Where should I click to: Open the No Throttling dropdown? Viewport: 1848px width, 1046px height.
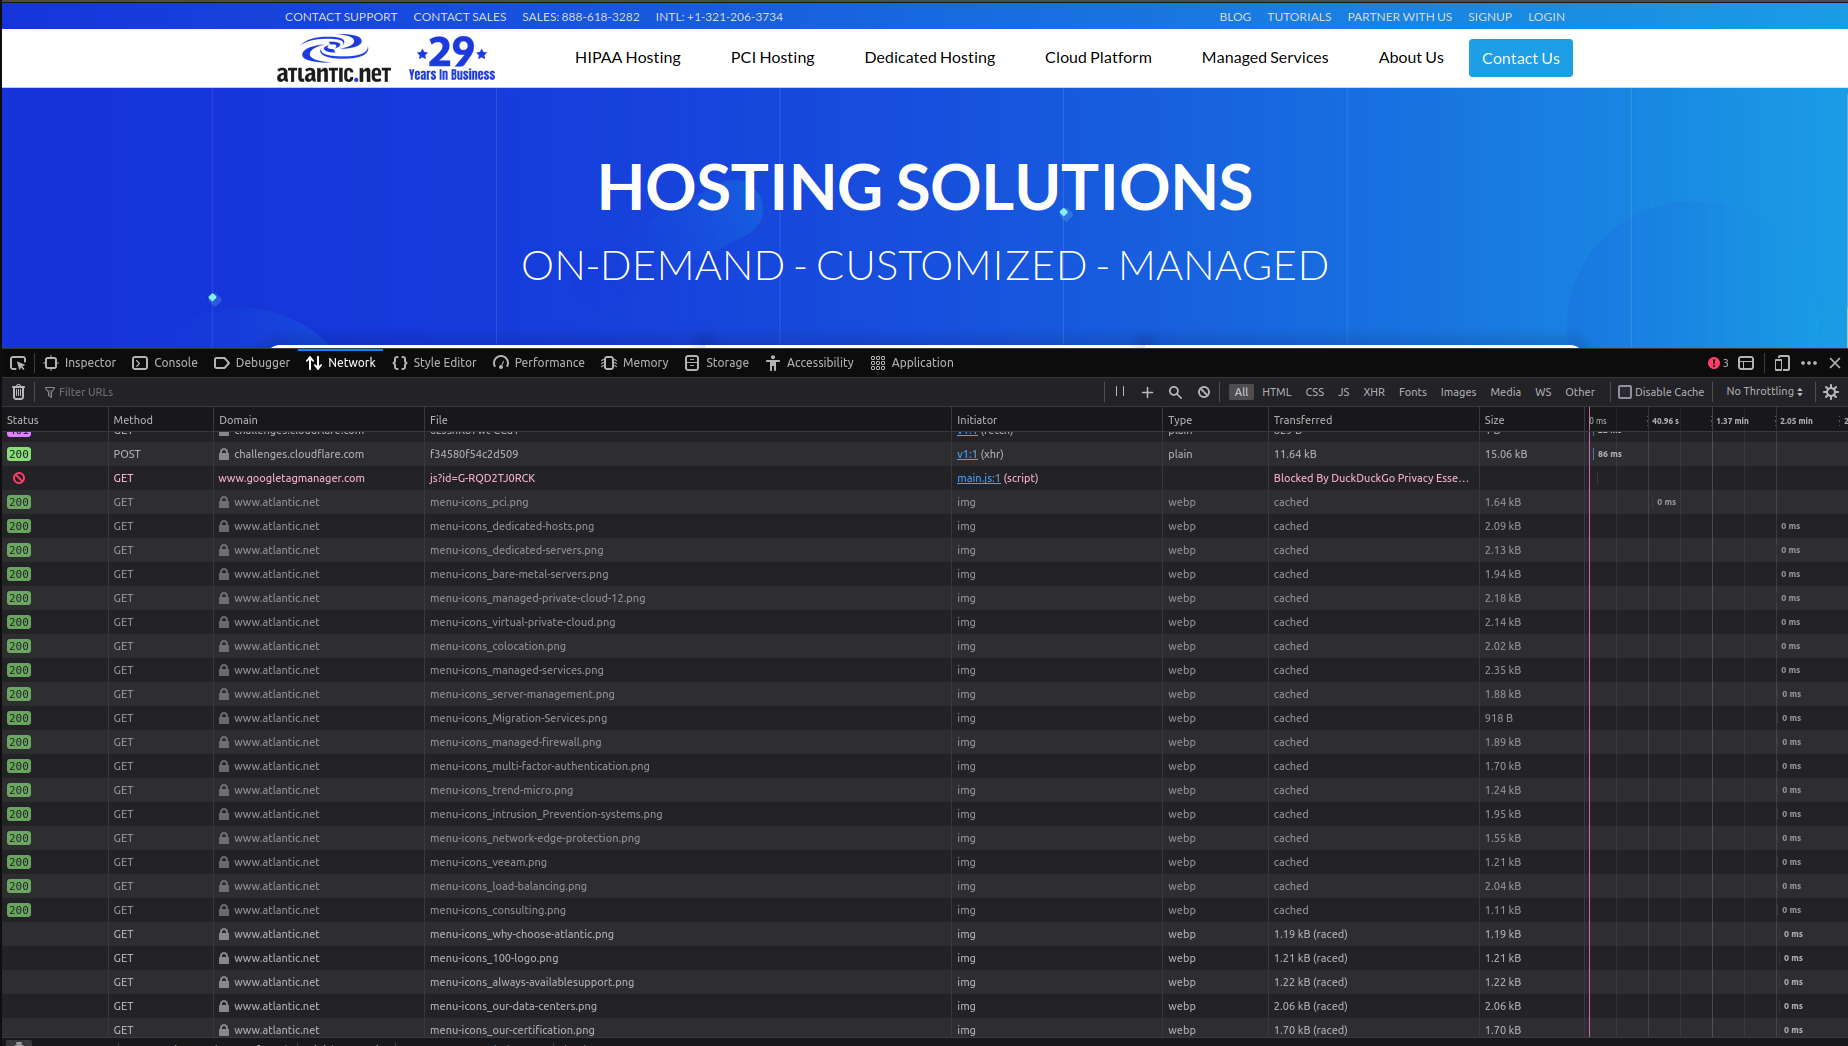[1764, 392]
